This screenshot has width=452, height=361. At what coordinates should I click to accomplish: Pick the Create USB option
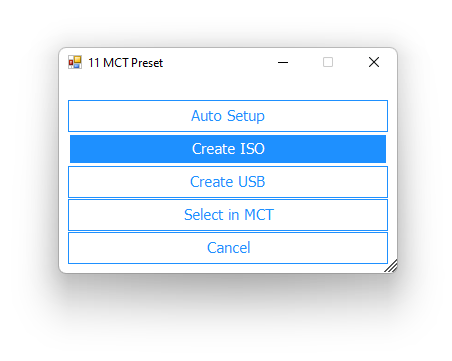coord(228,182)
